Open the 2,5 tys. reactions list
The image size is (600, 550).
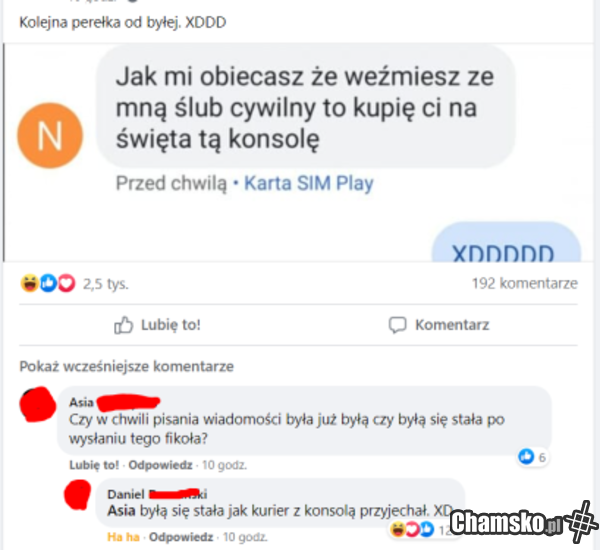(106, 284)
